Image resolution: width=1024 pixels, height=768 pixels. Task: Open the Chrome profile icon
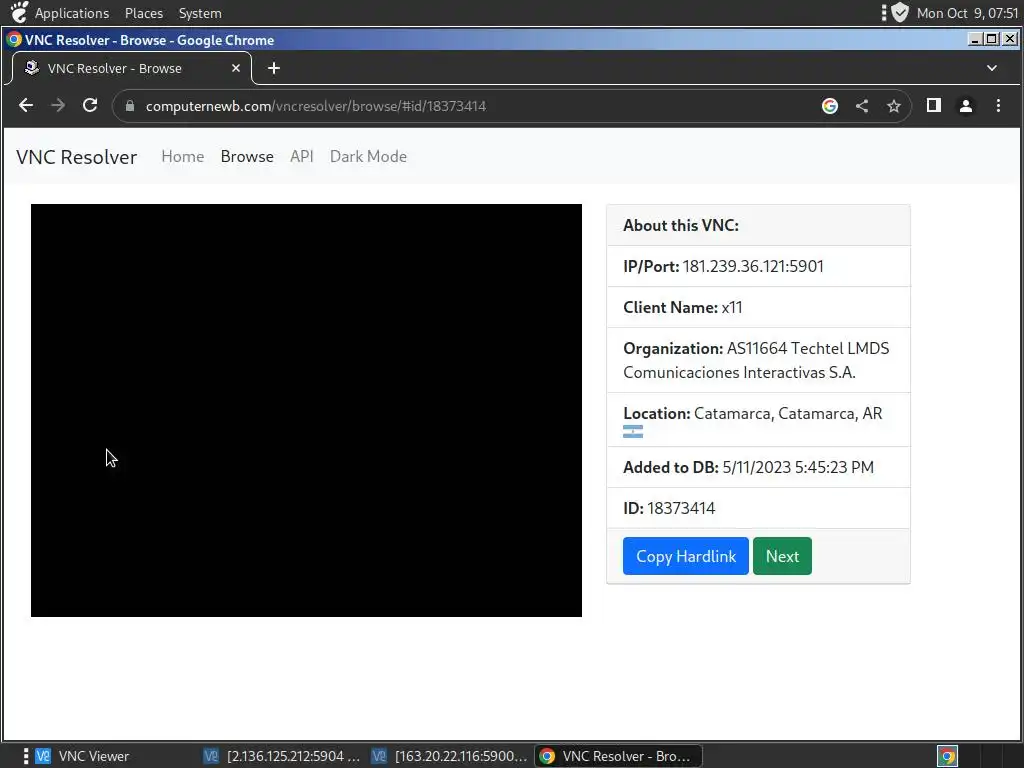(966, 106)
